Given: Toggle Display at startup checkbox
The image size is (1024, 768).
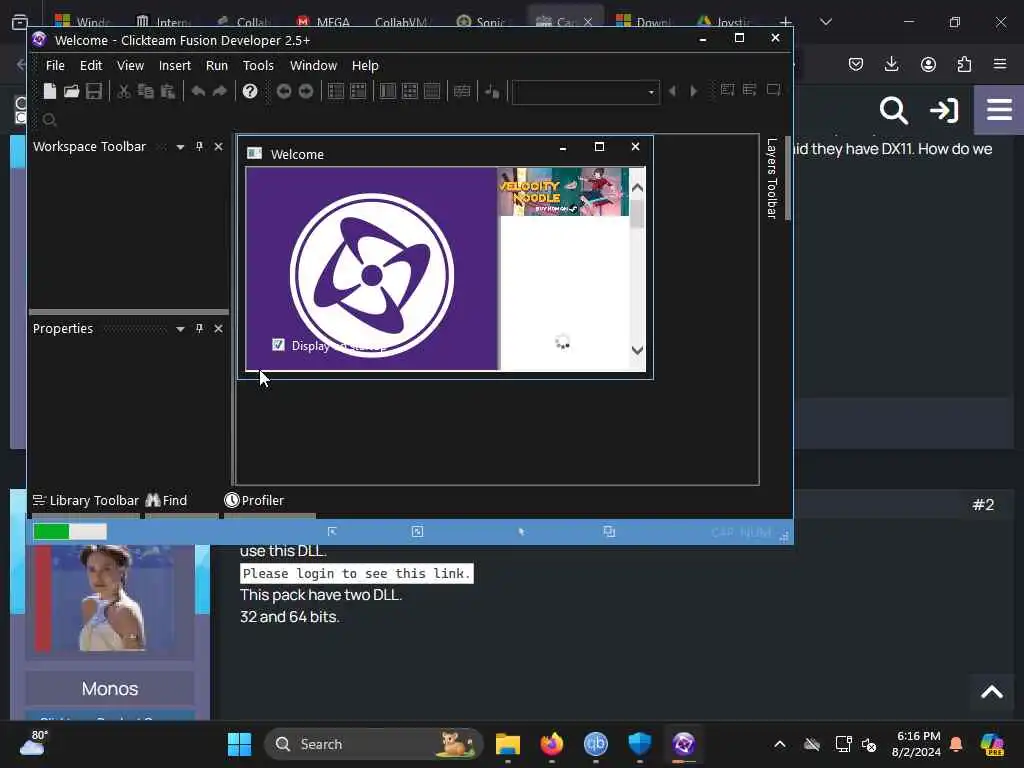Looking at the screenshot, I should tap(278, 345).
